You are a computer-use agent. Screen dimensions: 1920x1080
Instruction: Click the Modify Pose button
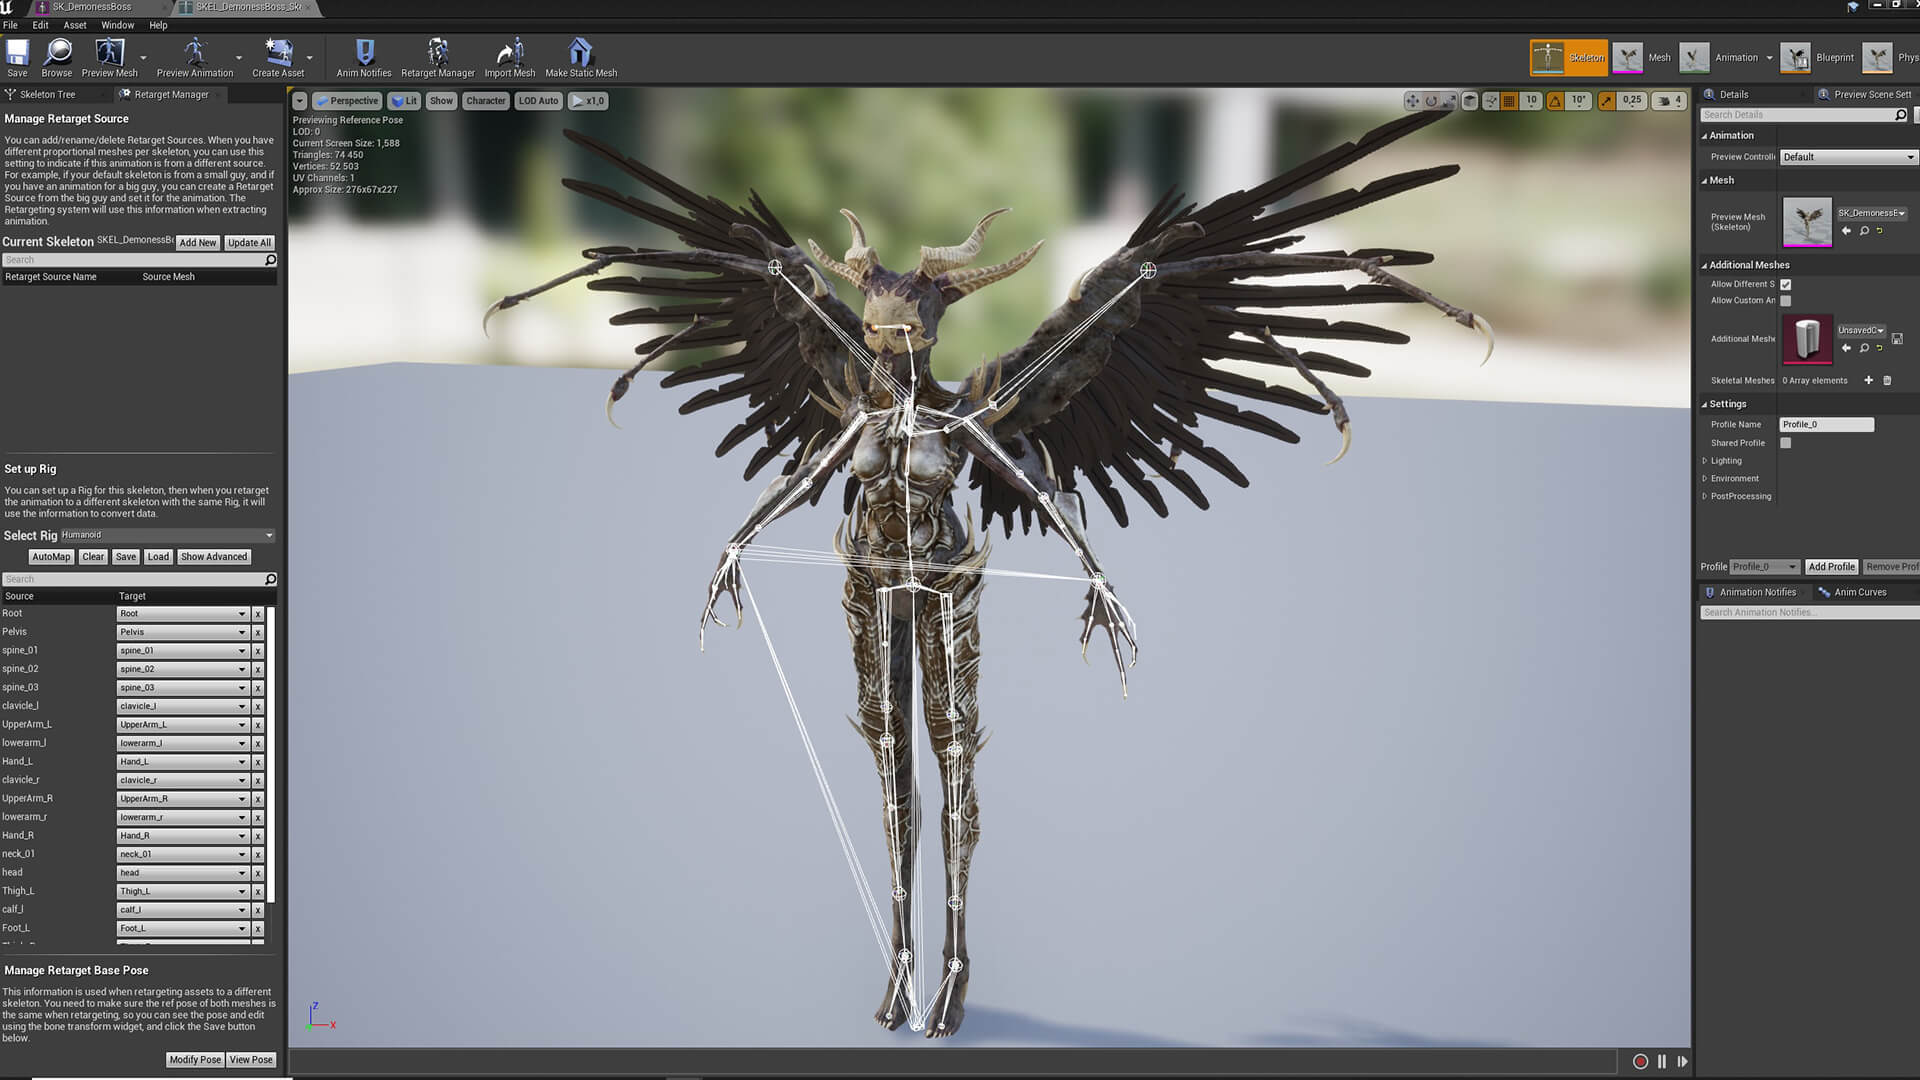coord(195,1060)
